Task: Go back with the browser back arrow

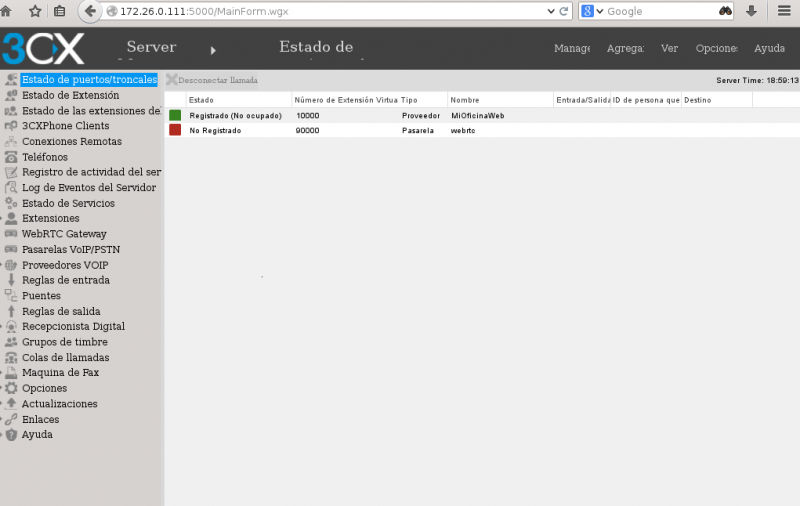Action: (x=90, y=11)
